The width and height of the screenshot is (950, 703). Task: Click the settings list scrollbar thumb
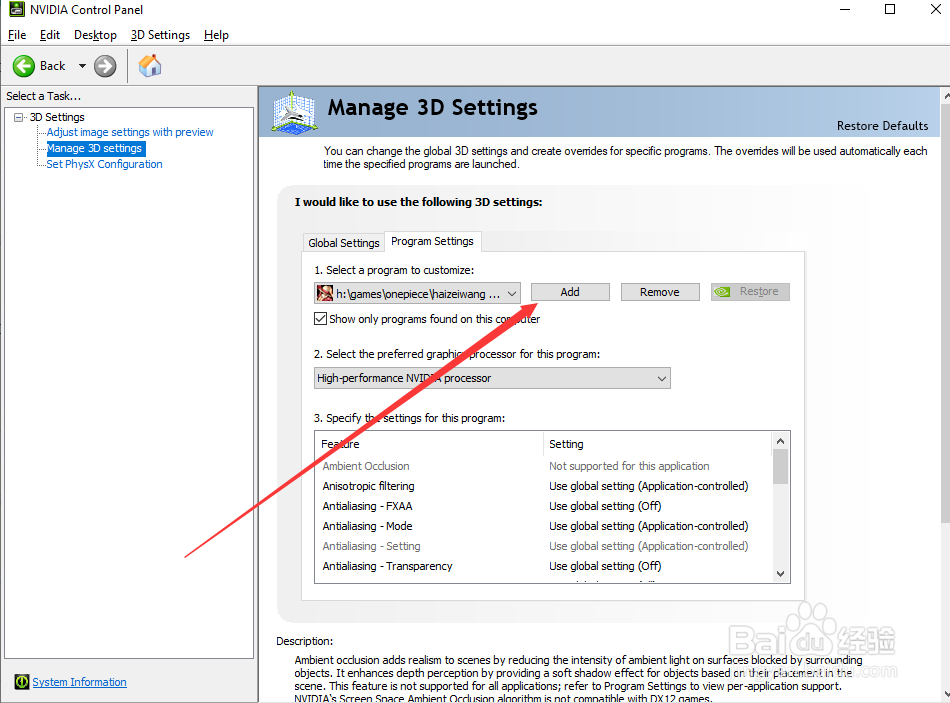pos(780,467)
